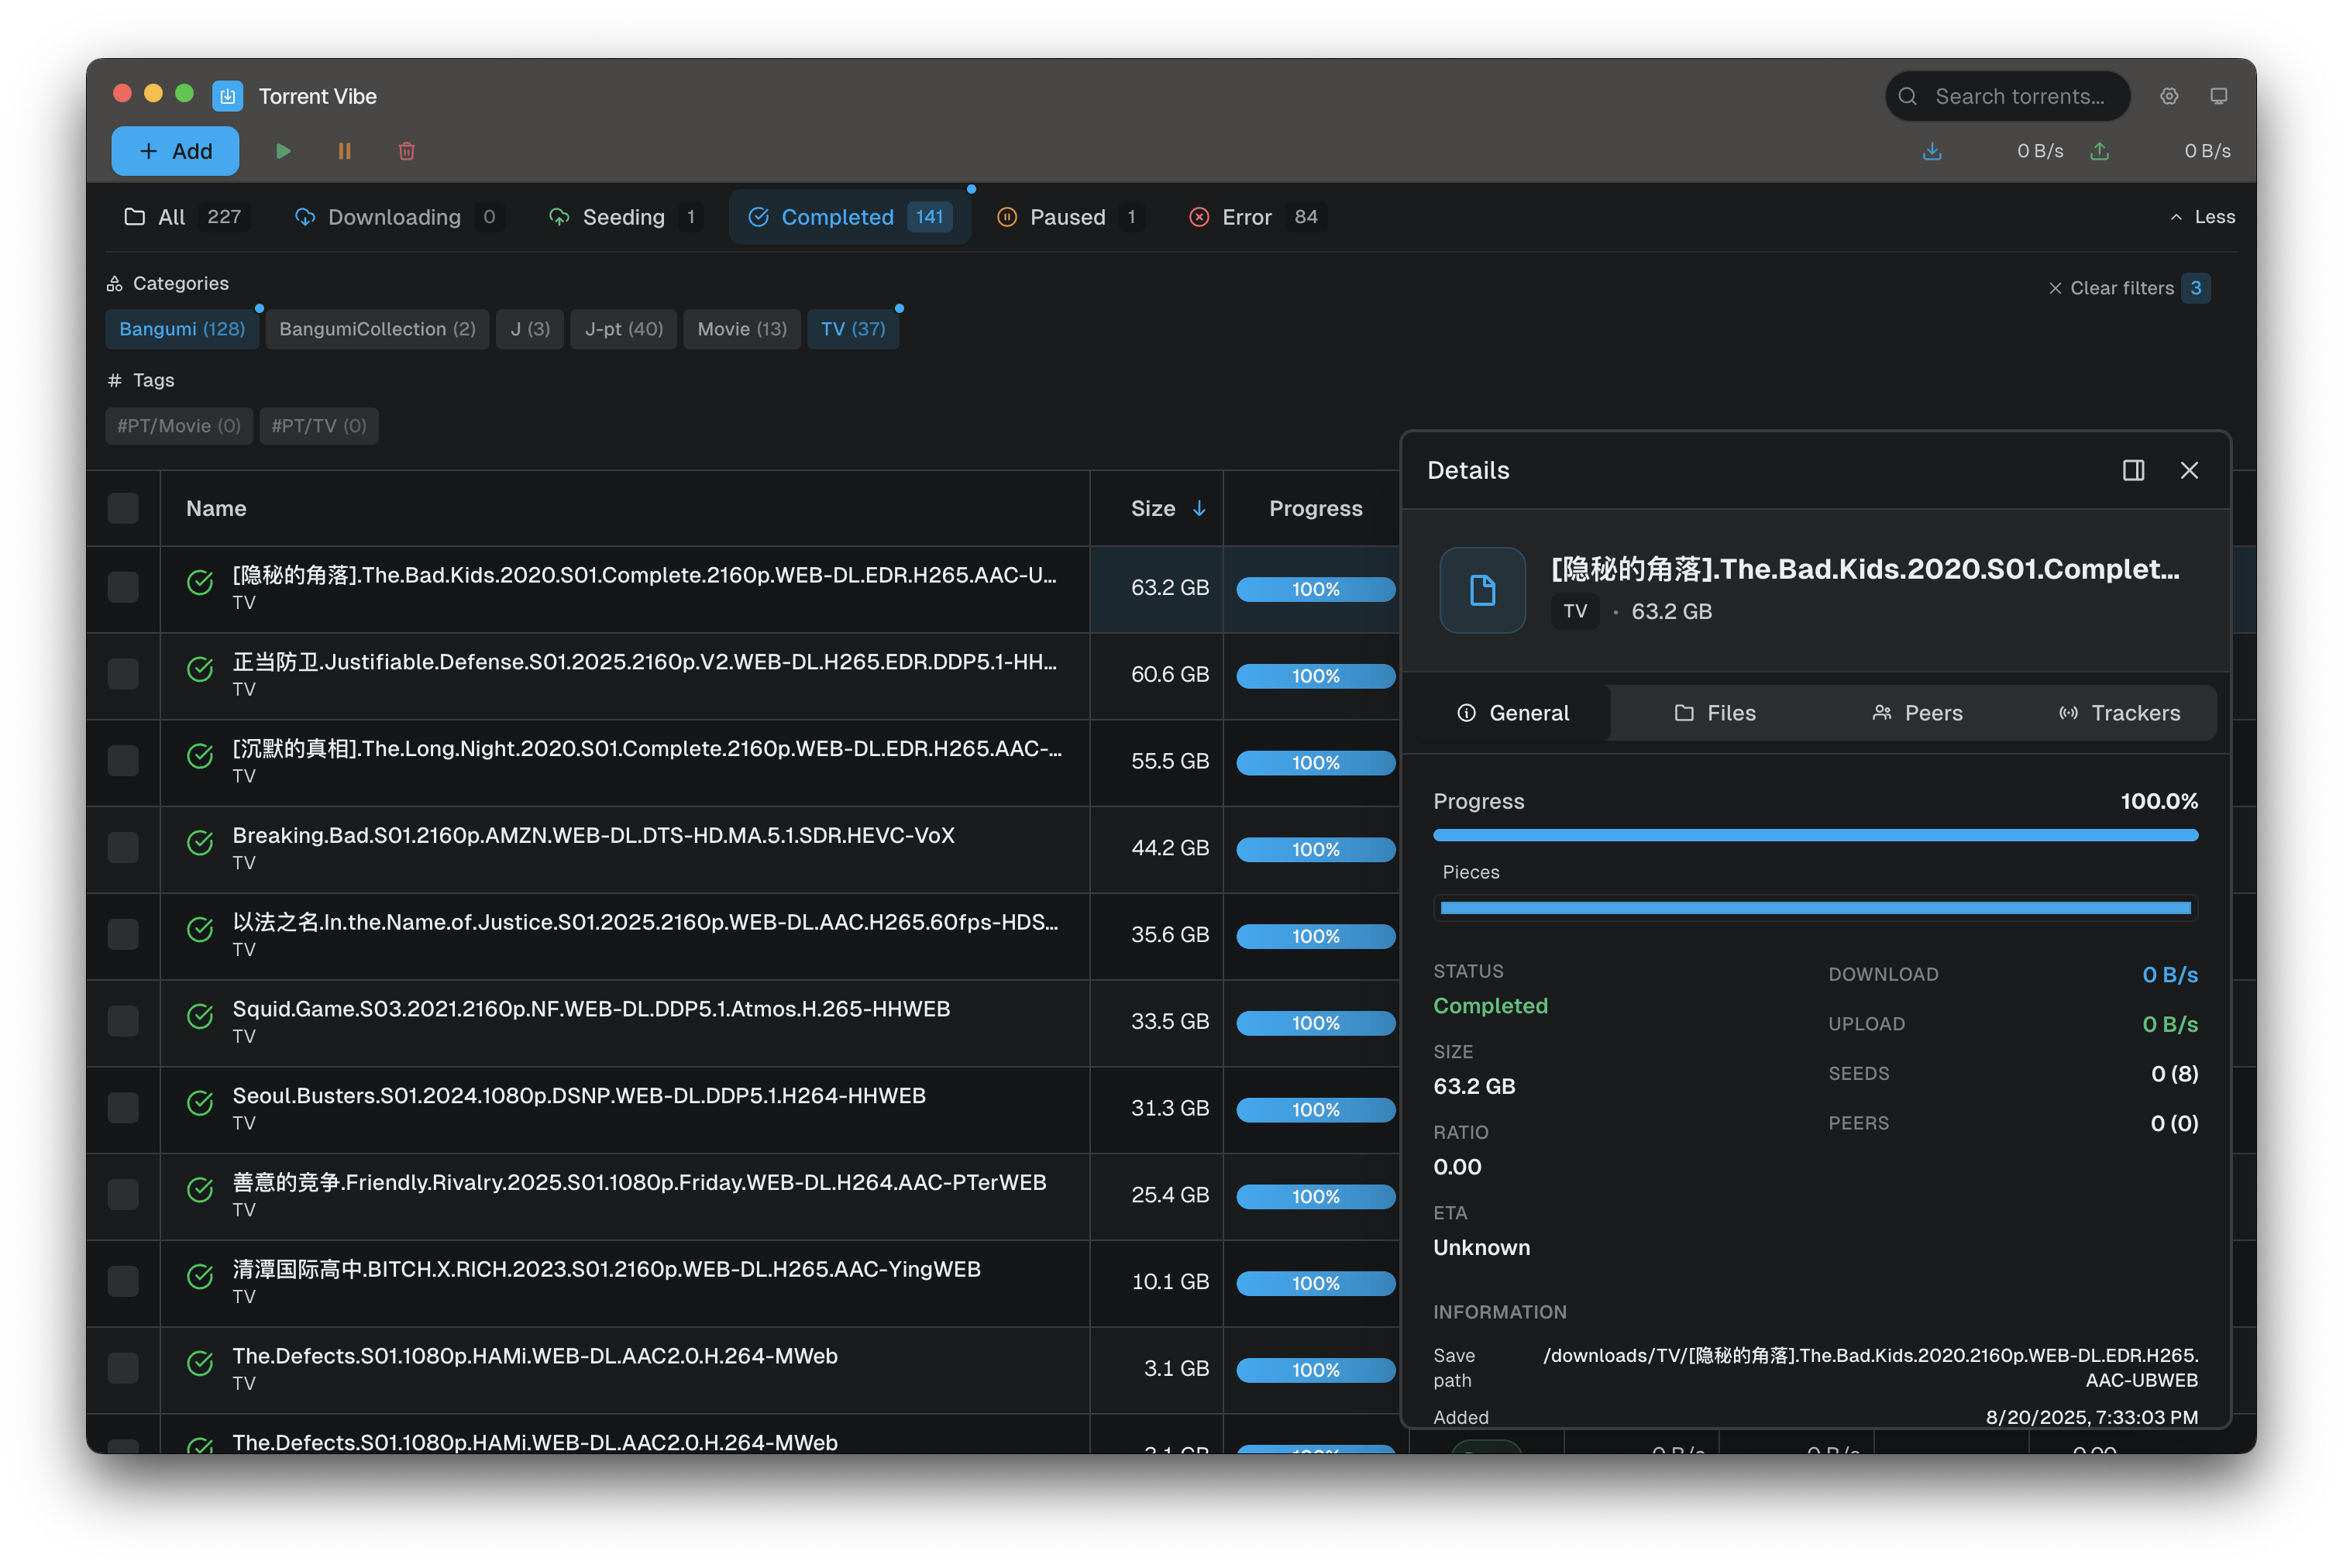Viewport: 2343px width, 1568px height.
Task: Click completed status icon for Squid.Game row
Action: coord(200,1017)
